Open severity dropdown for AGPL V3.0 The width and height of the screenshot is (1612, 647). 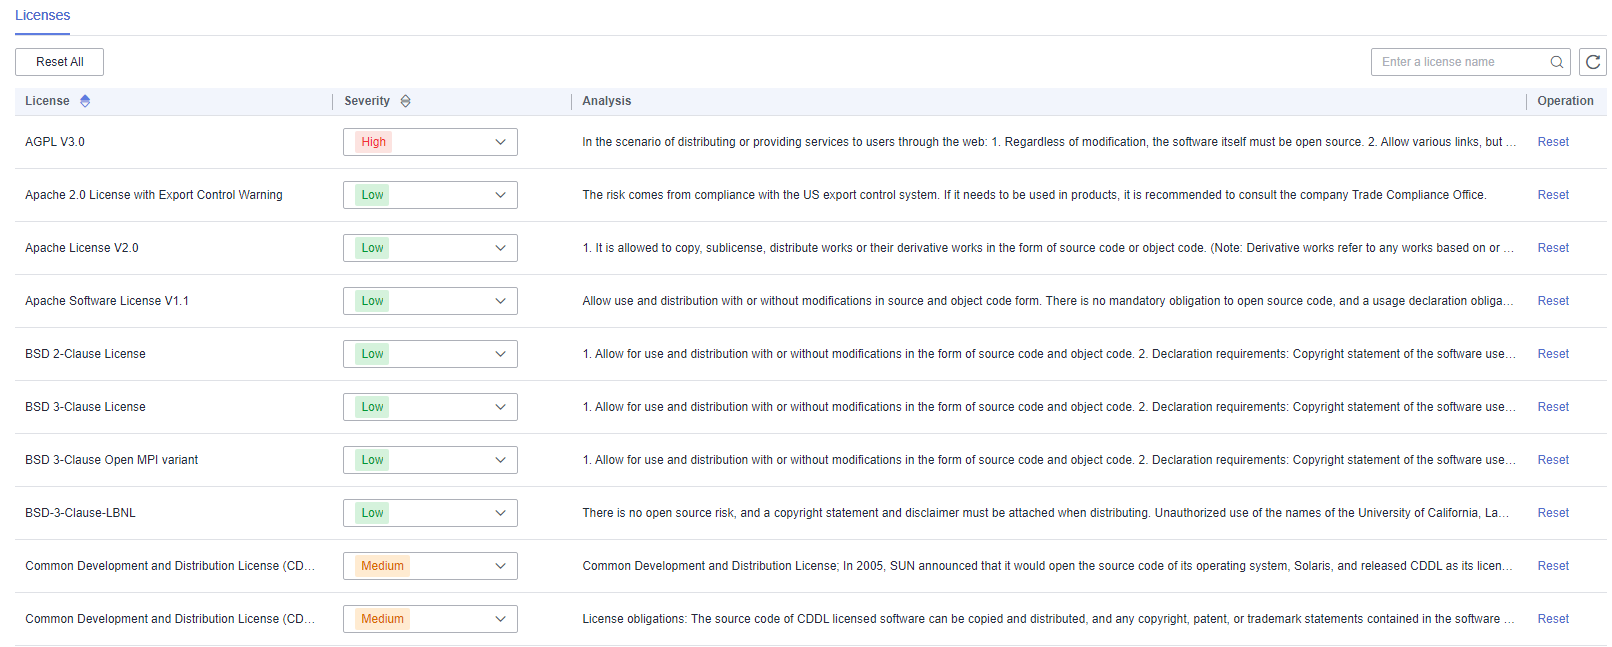point(430,142)
